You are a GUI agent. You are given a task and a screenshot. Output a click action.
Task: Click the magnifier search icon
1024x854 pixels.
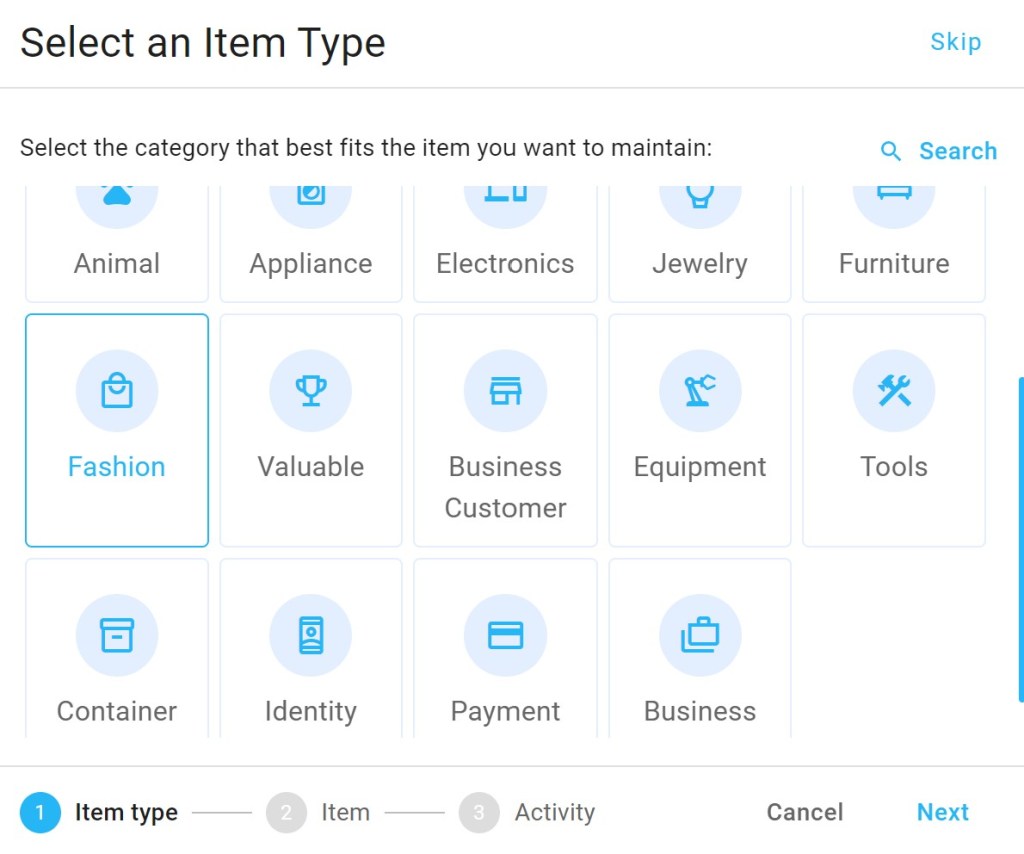[891, 151]
